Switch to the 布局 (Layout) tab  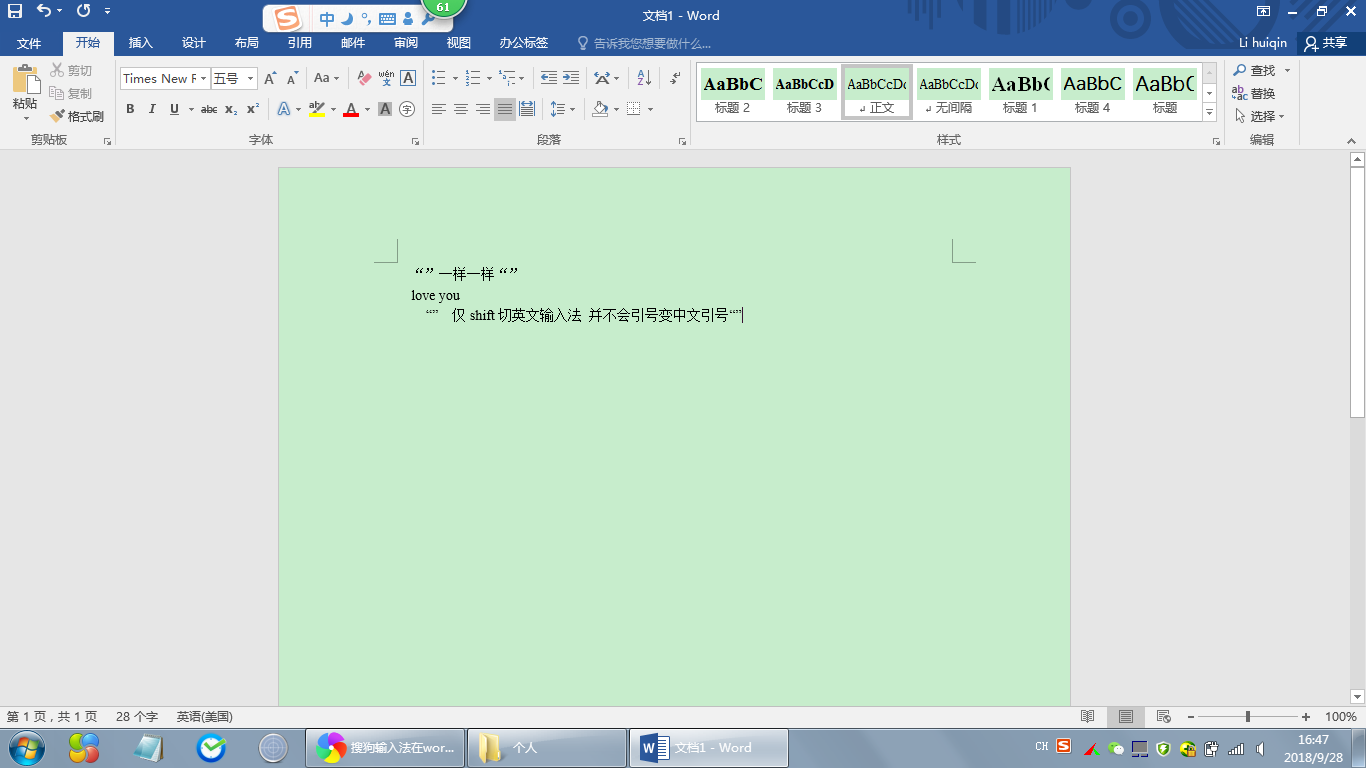click(x=247, y=43)
